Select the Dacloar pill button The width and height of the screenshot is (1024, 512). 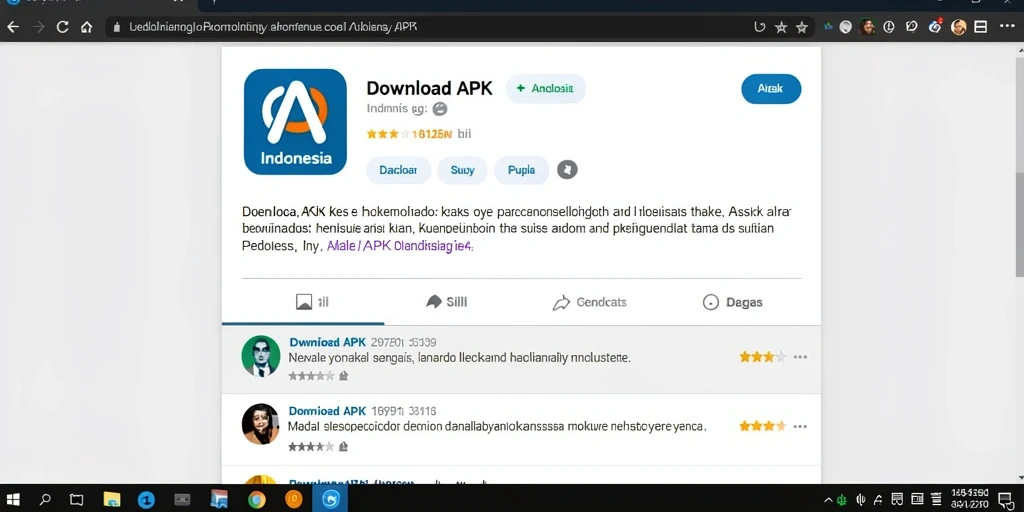pos(398,170)
